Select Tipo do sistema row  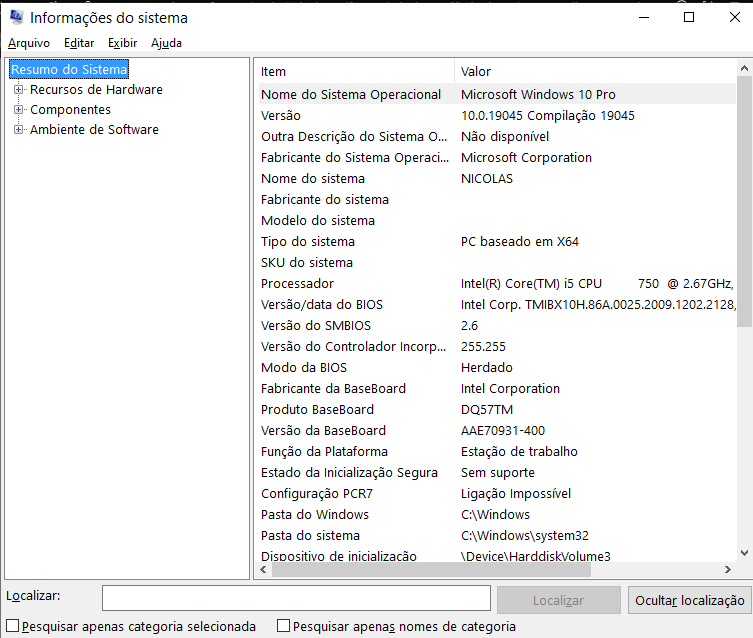click(497, 241)
